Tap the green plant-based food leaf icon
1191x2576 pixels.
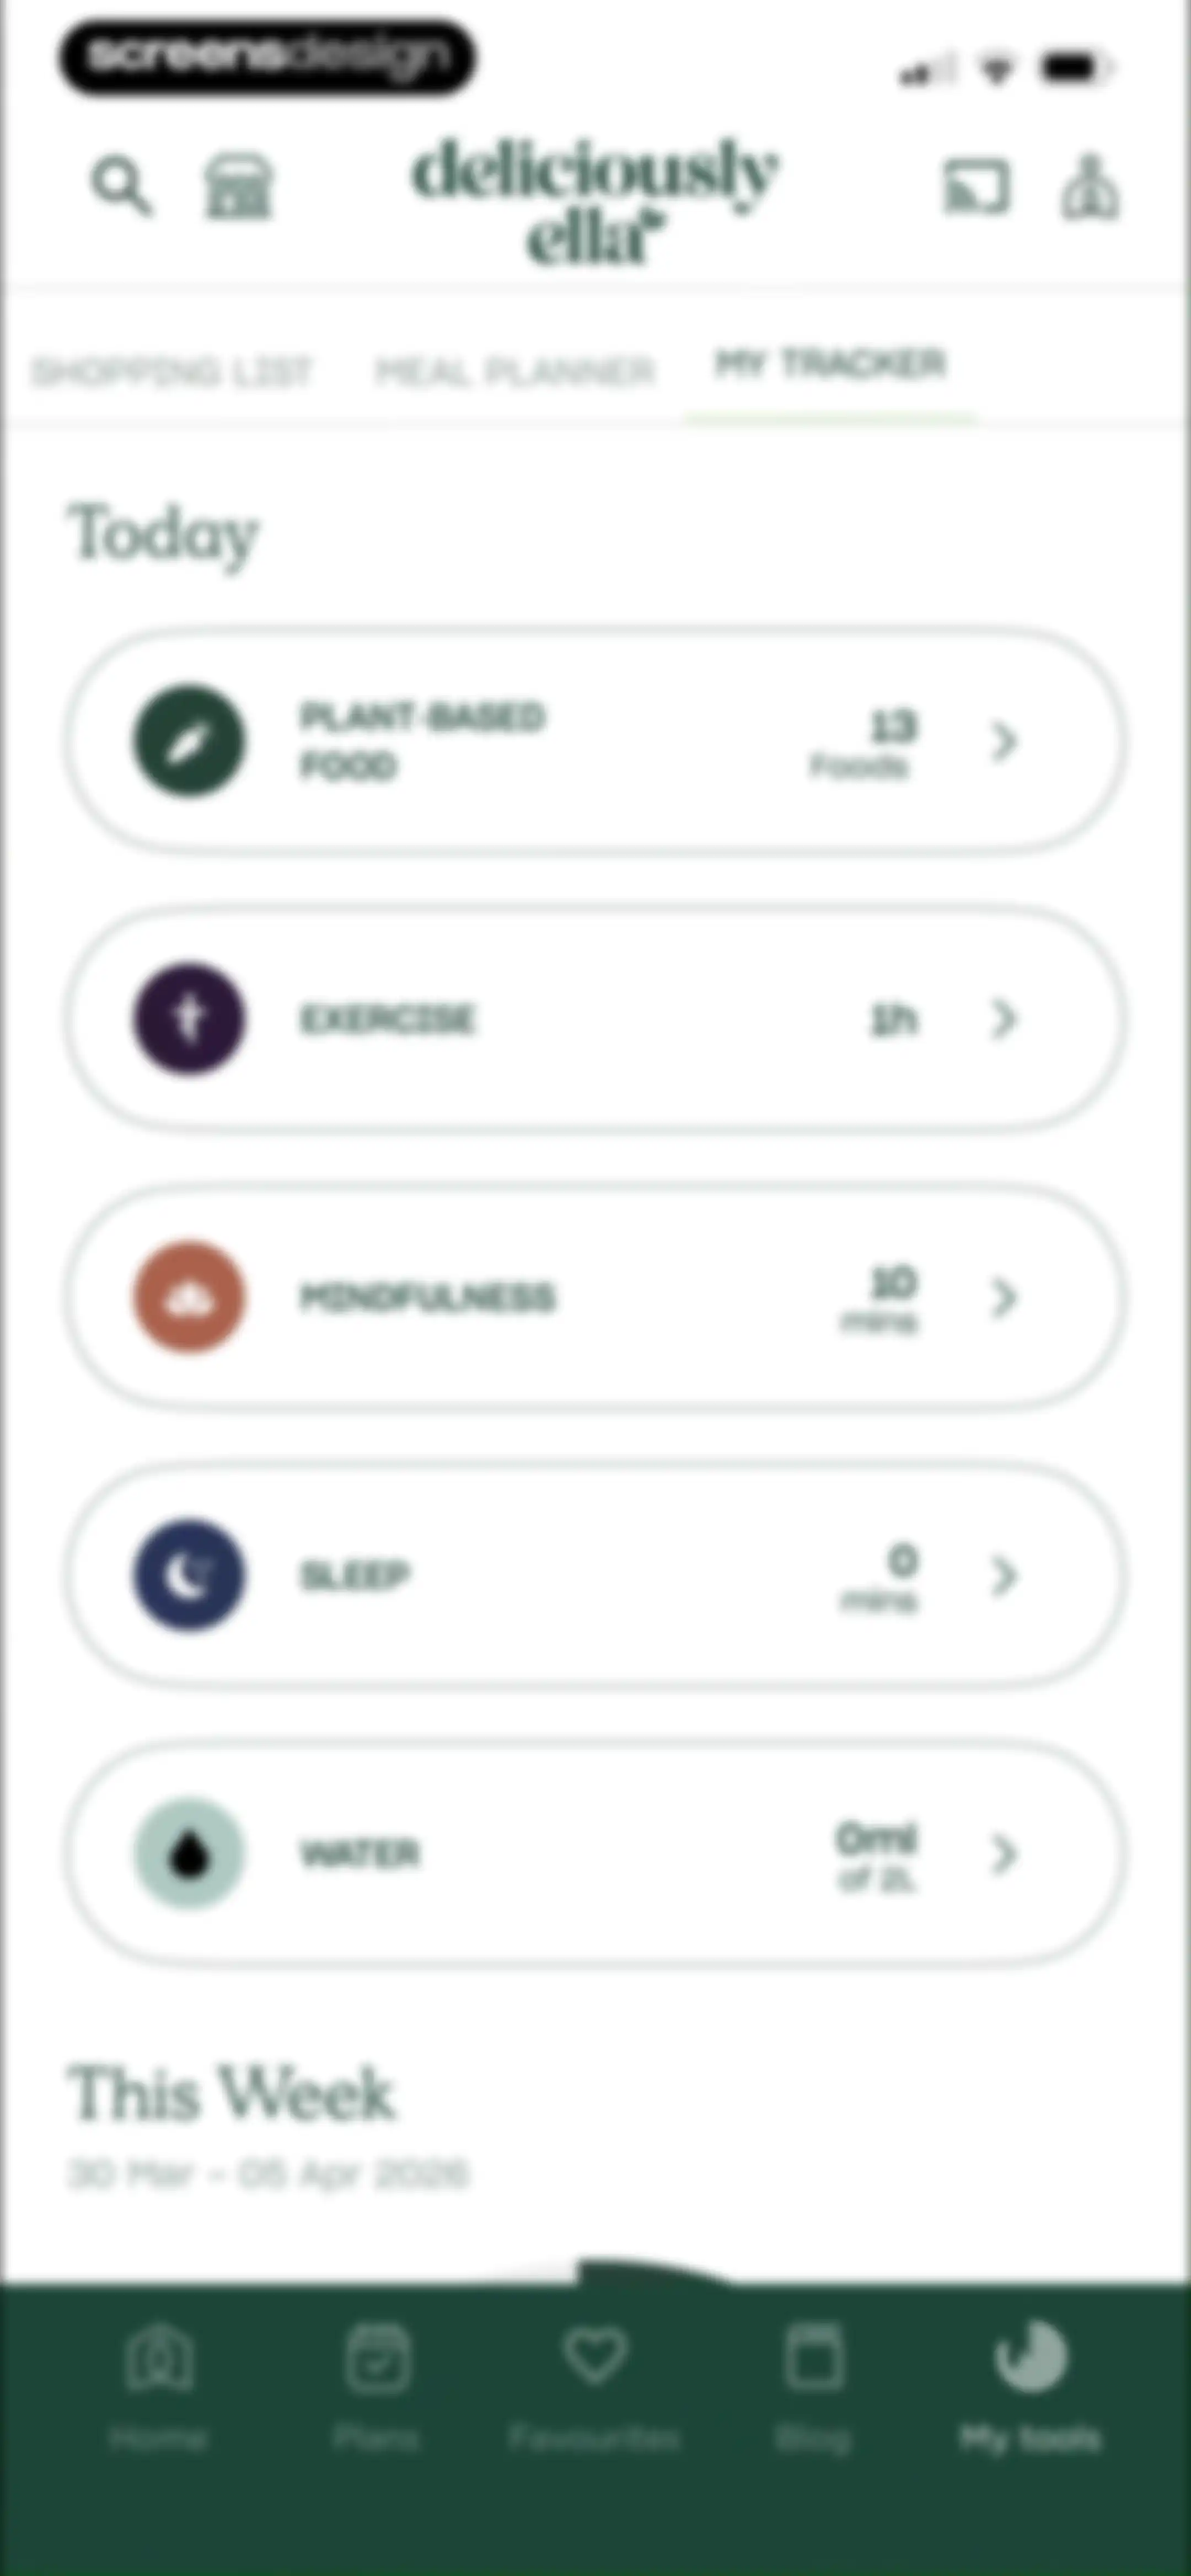[189, 741]
